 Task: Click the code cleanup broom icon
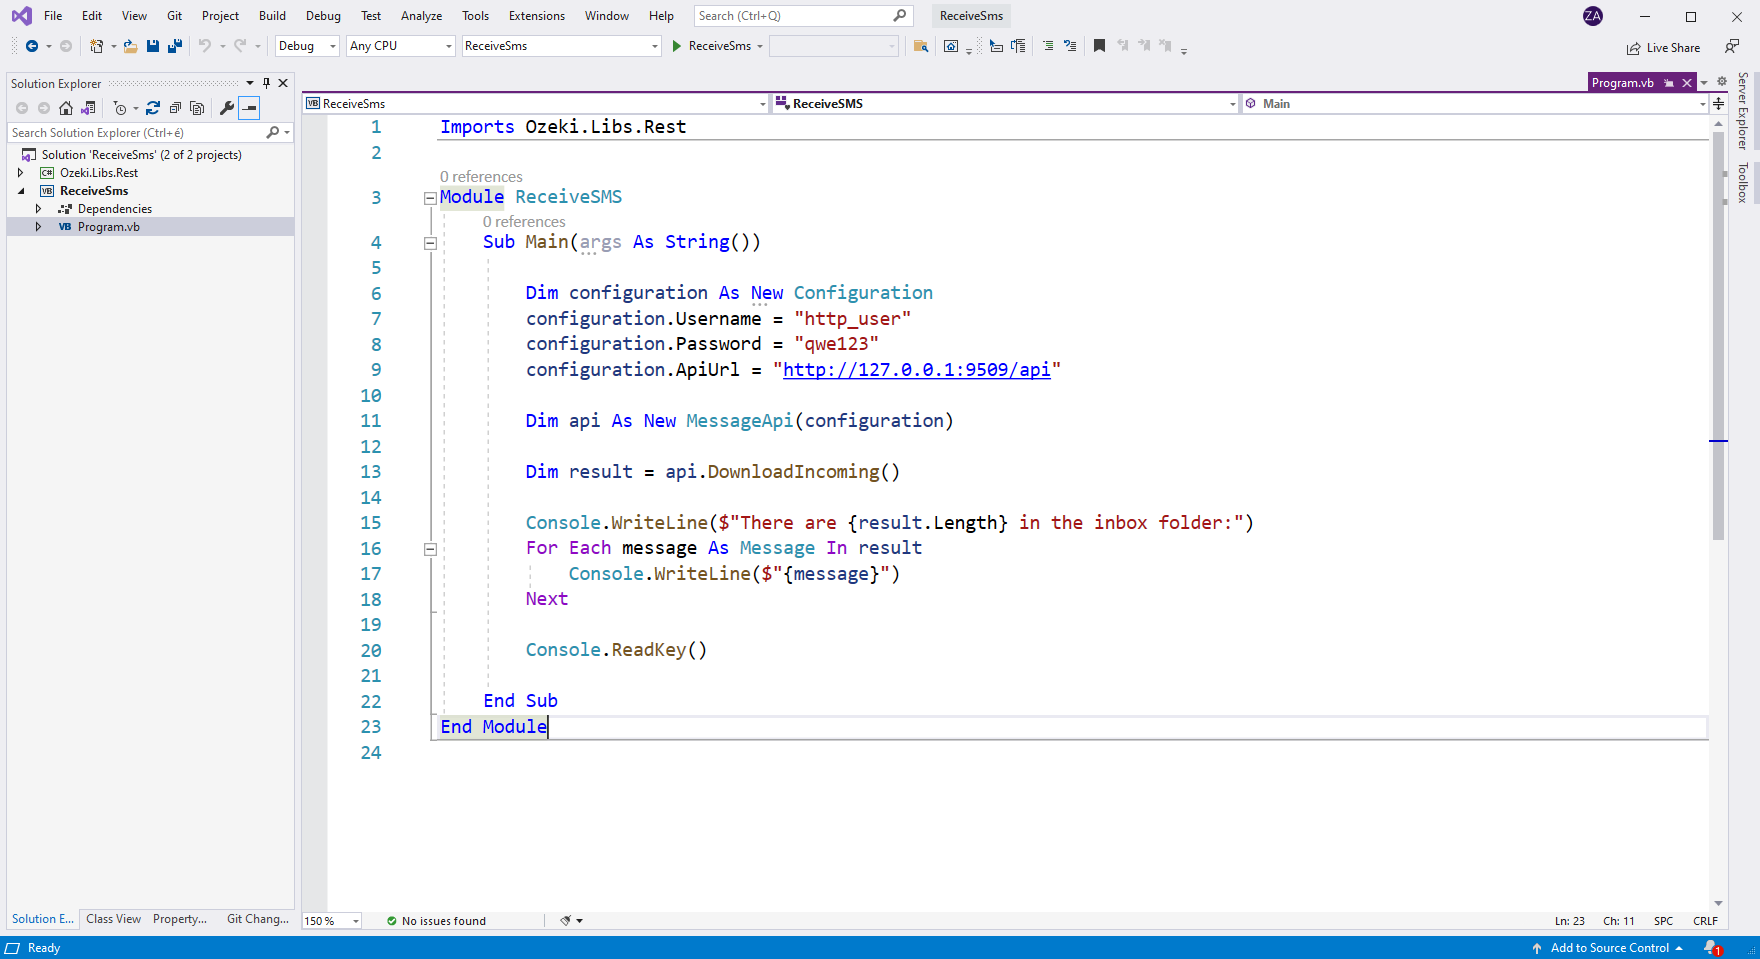pyautogui.click(x=566, y=921)
